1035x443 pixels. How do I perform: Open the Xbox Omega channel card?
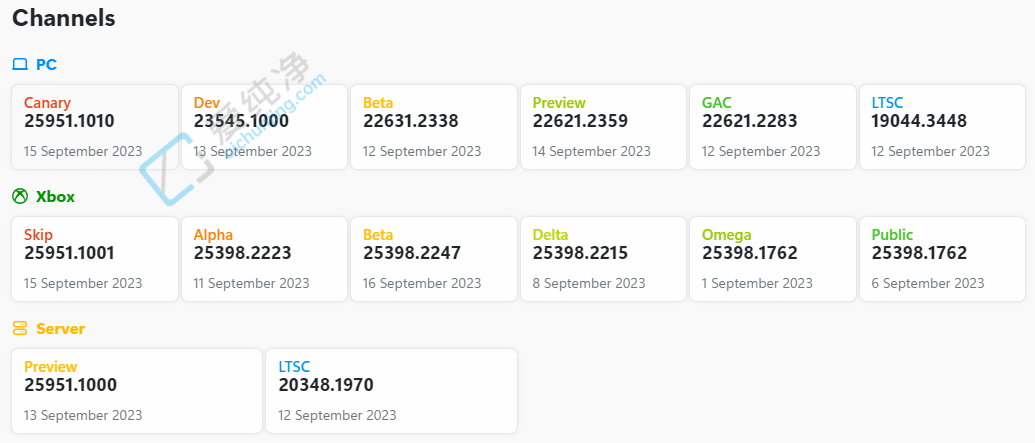(772, 259)
